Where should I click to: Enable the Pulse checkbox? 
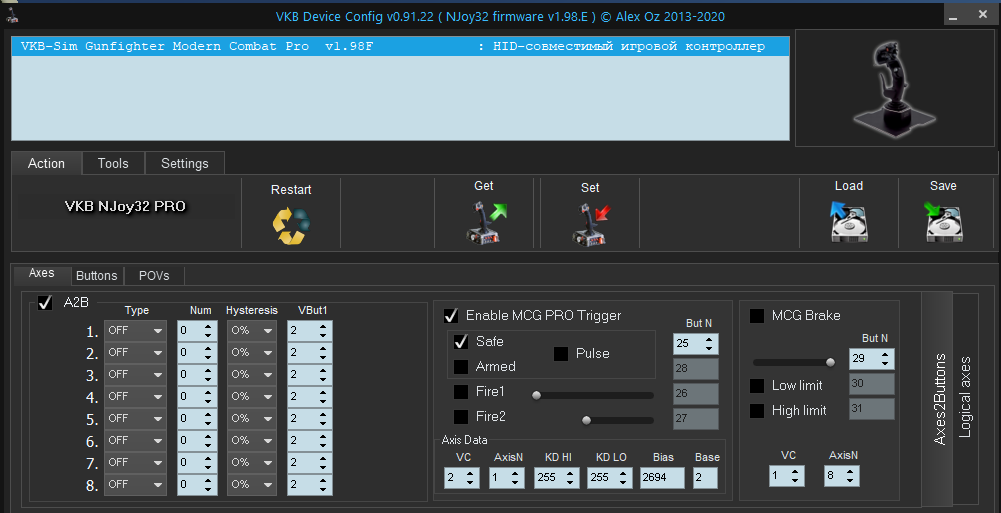tap(561, 354)
